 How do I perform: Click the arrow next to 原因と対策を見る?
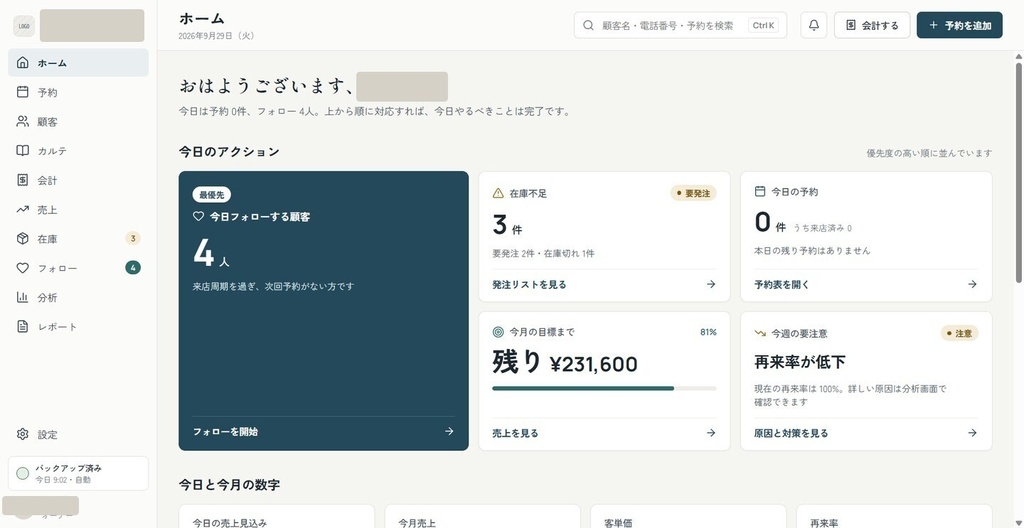972,433
